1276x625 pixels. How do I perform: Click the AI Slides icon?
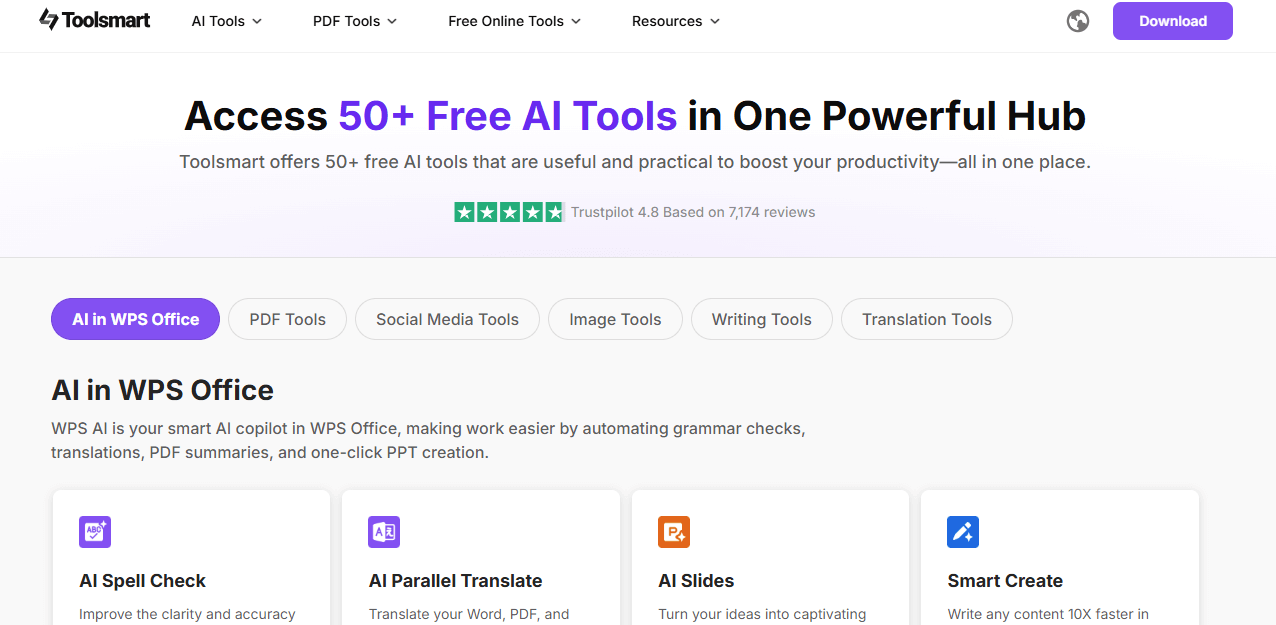click(674, 532)
